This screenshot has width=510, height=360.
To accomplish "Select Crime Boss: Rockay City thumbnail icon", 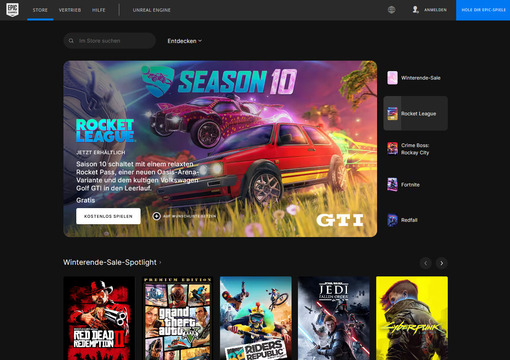I will (392, 149).
